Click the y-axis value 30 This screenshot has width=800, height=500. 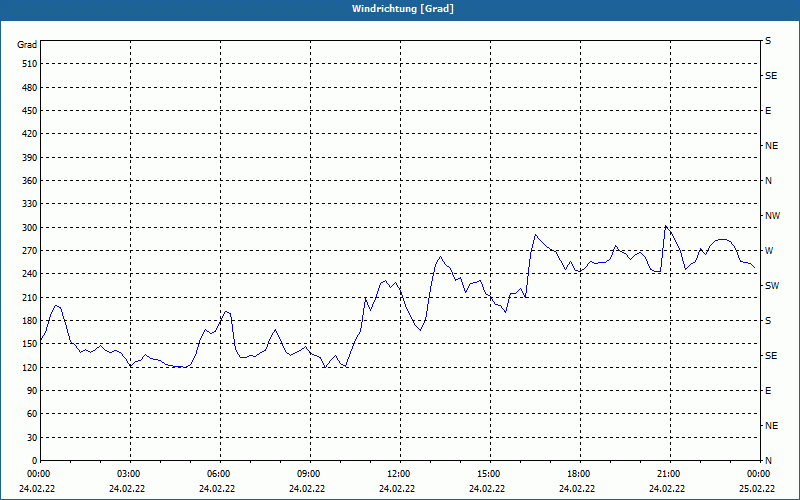point(32,437)
